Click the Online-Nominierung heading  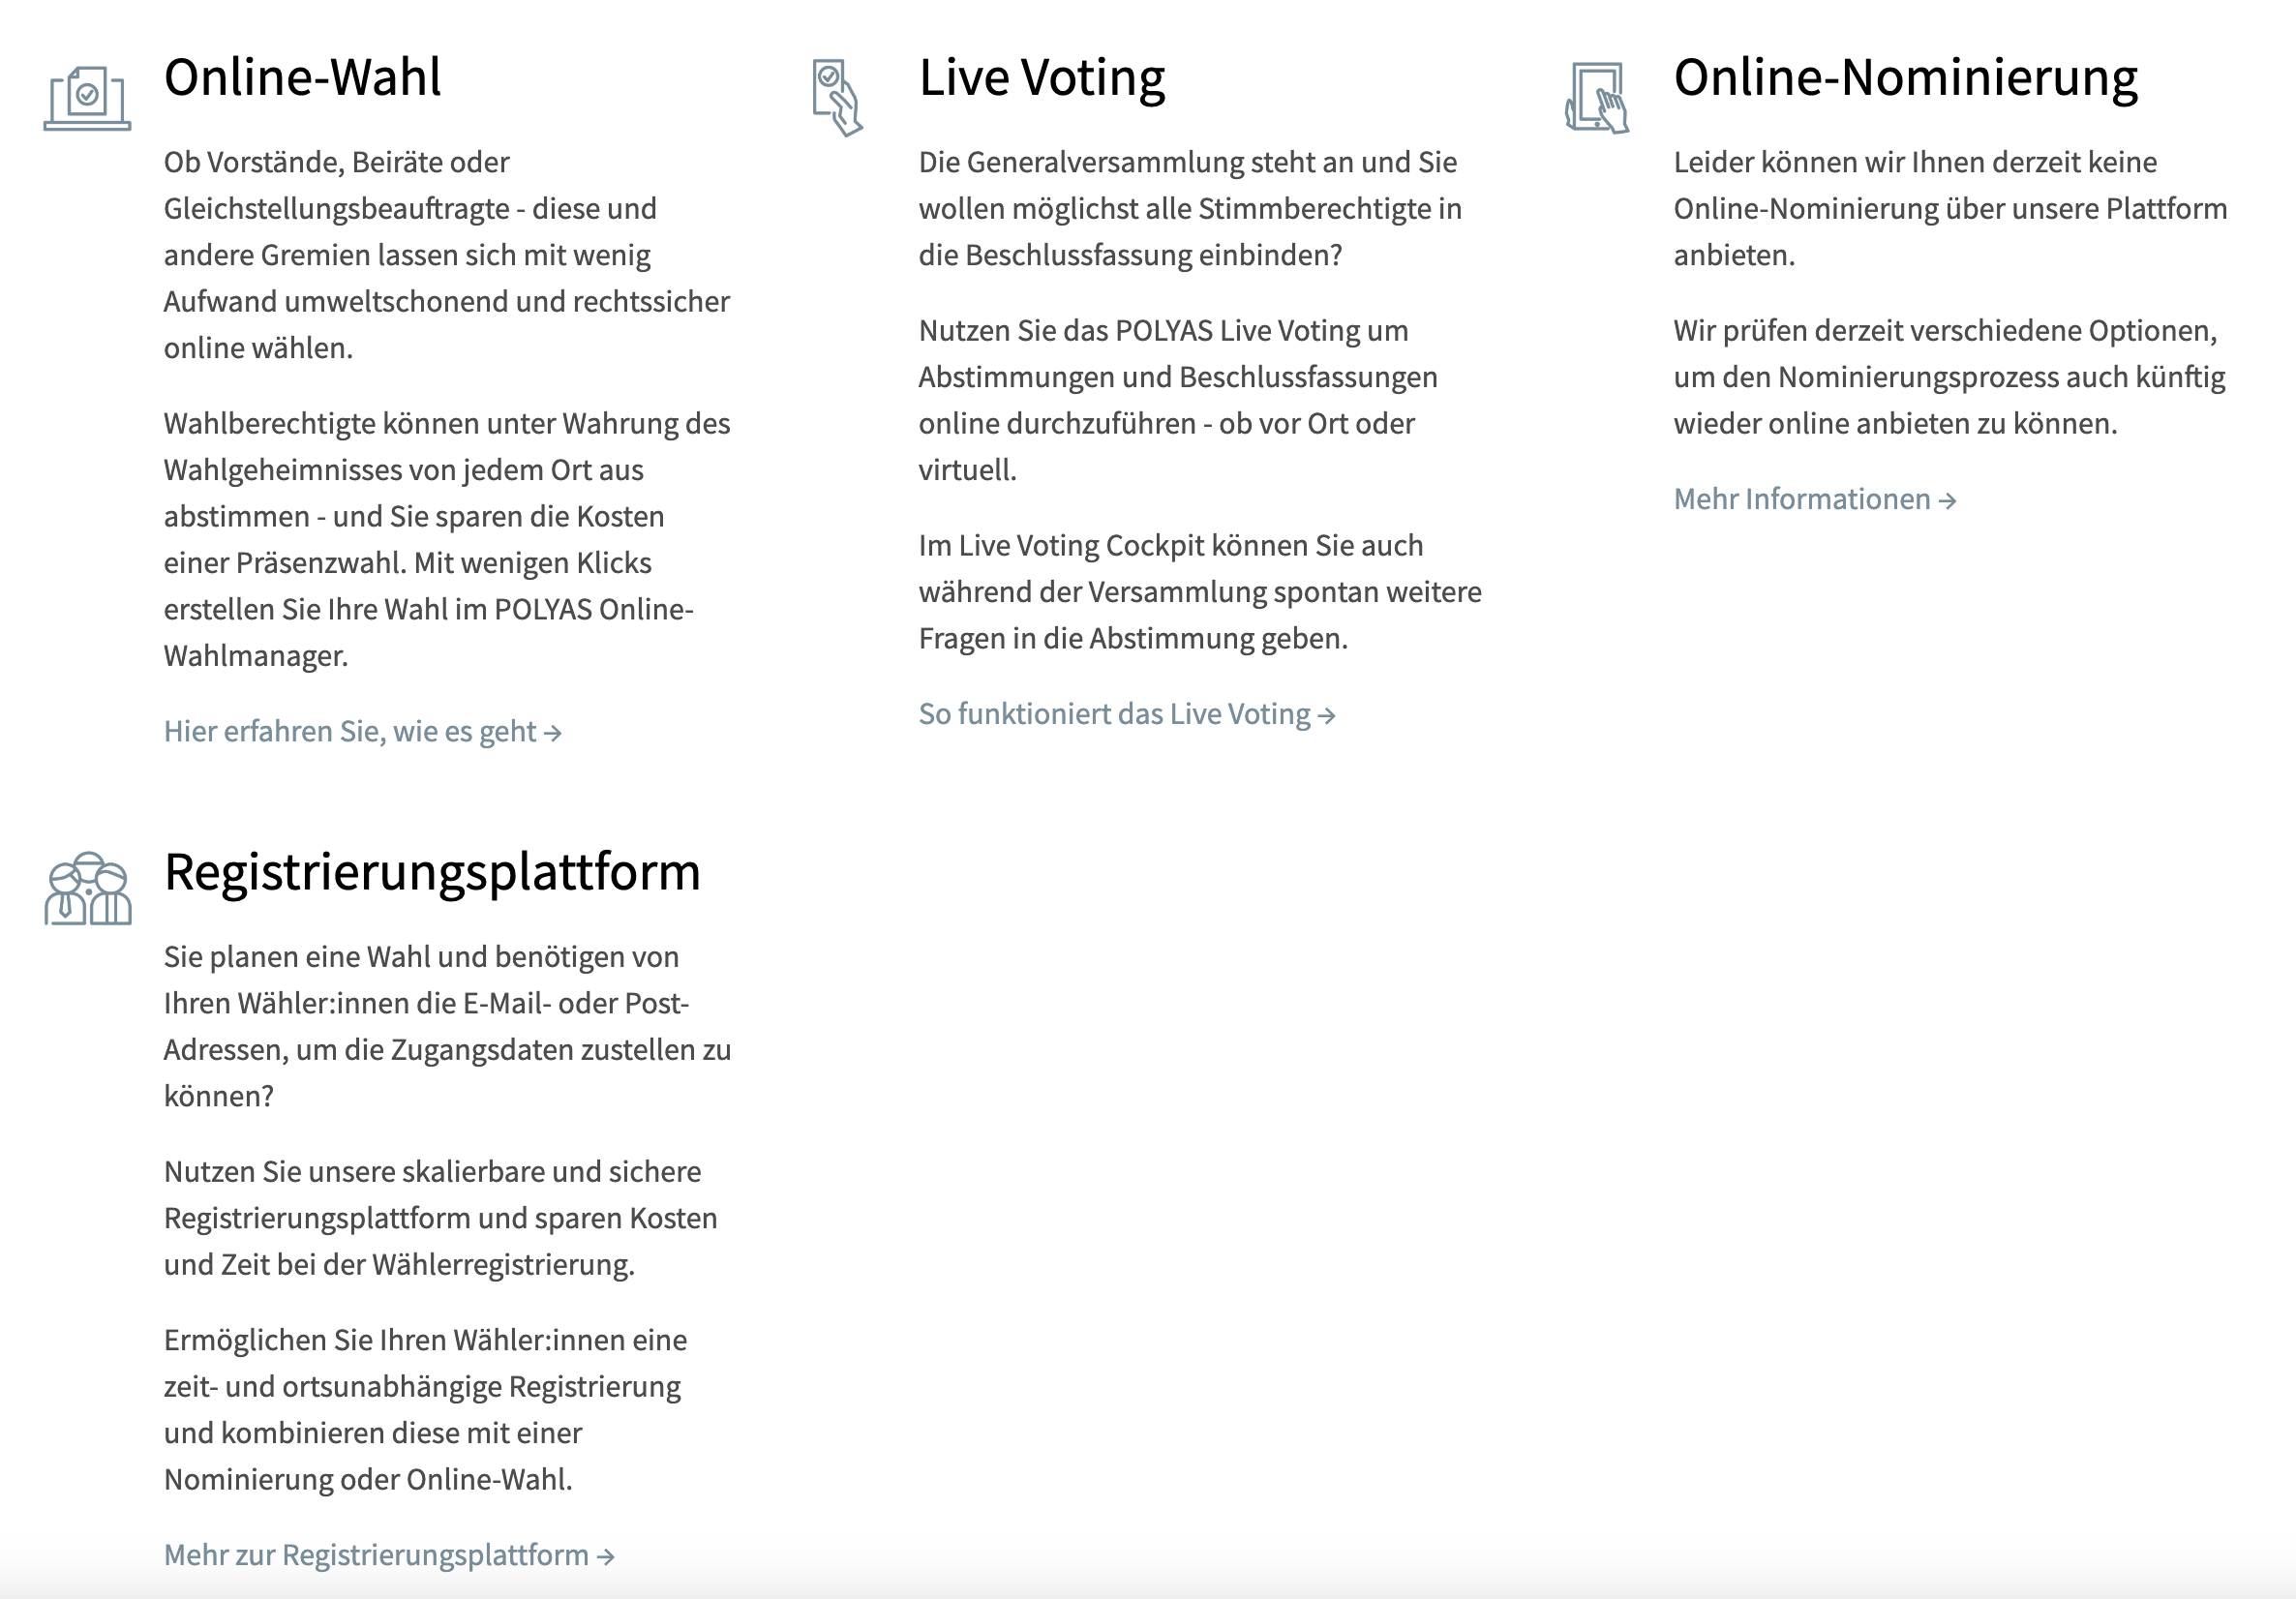coord(1906,78)
